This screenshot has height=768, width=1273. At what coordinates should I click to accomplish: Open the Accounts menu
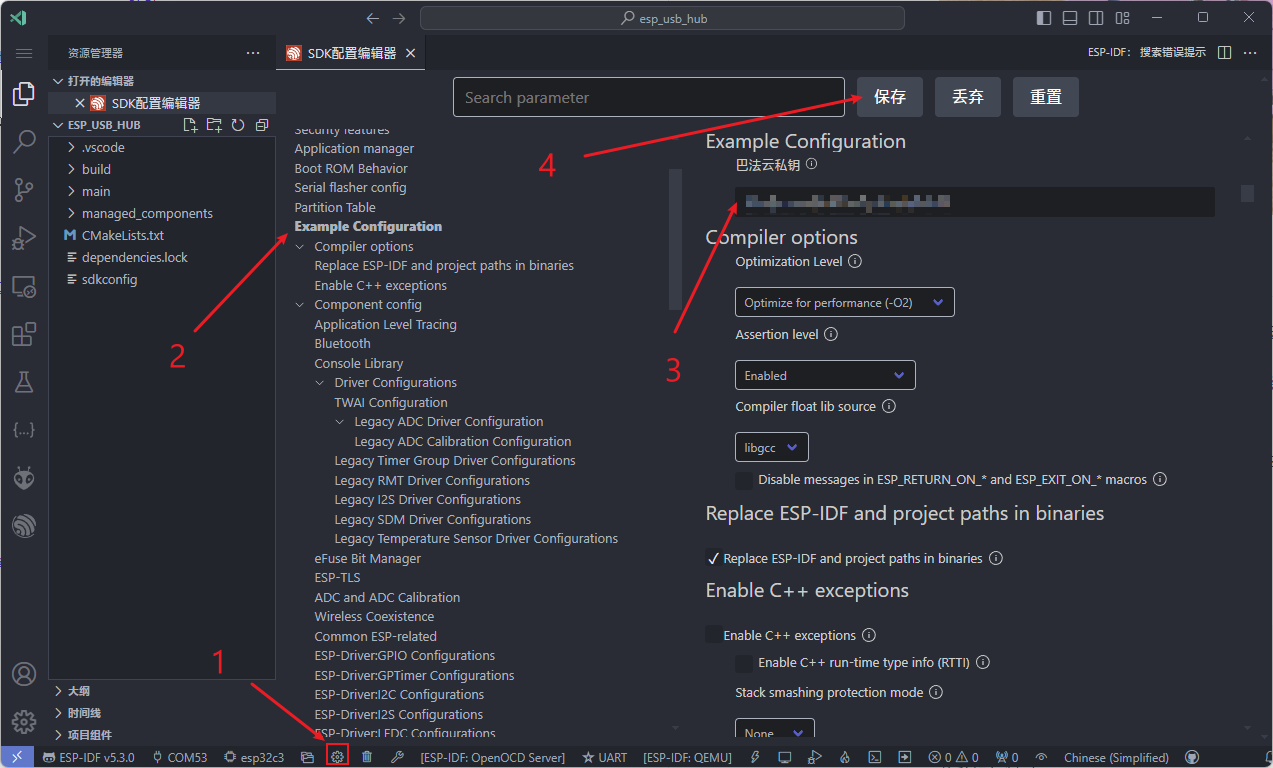tap(24, 674)
